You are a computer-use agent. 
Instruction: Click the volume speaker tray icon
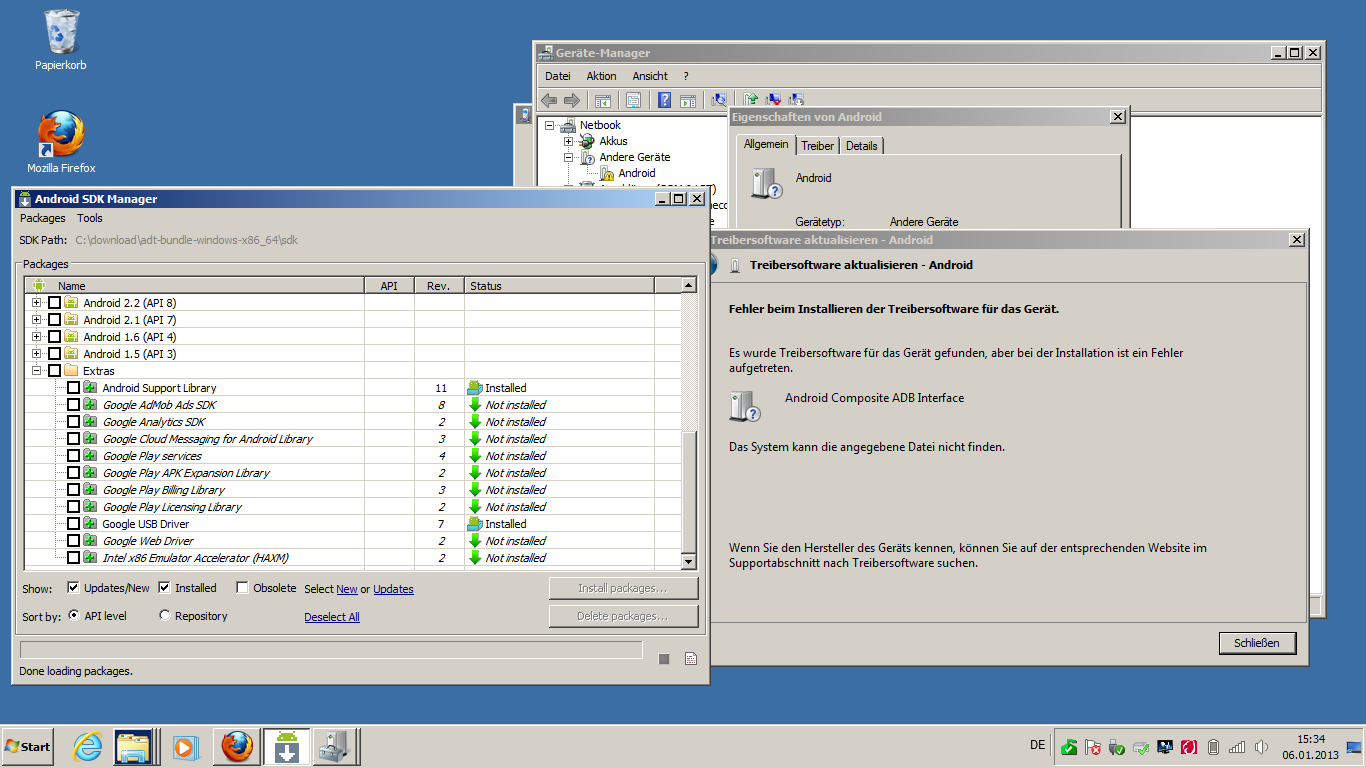tap(1262, 747)
